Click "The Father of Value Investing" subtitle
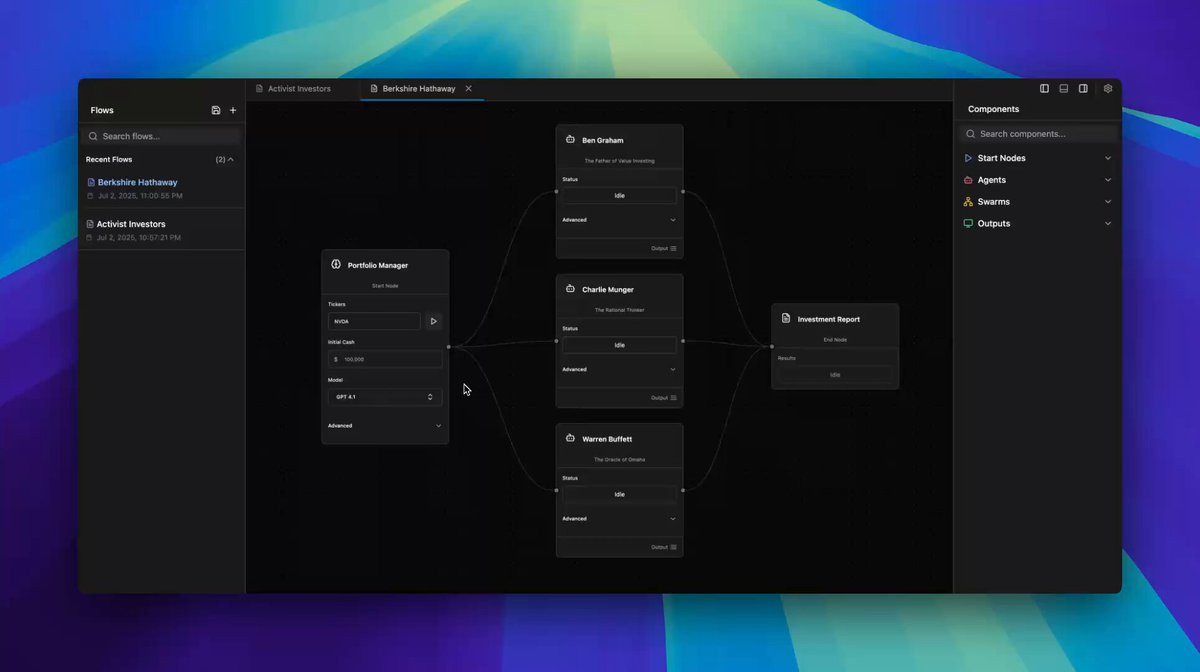 pyautogui.click(x=619, y=161)
